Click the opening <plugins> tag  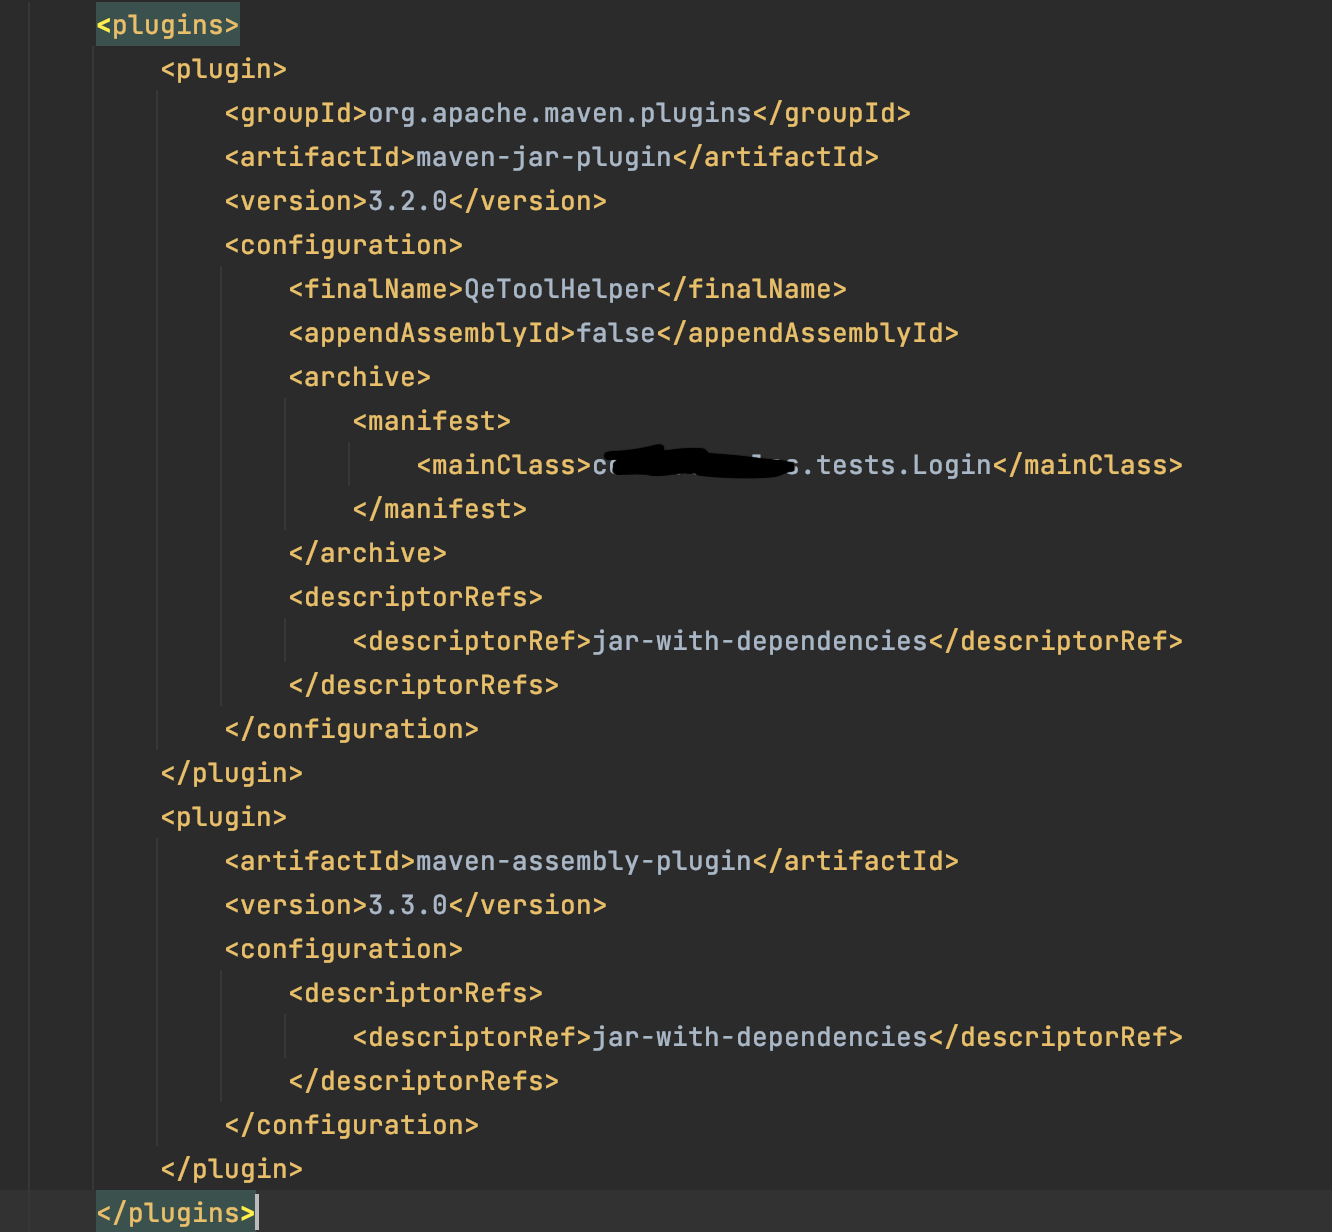tap(168, 25)
